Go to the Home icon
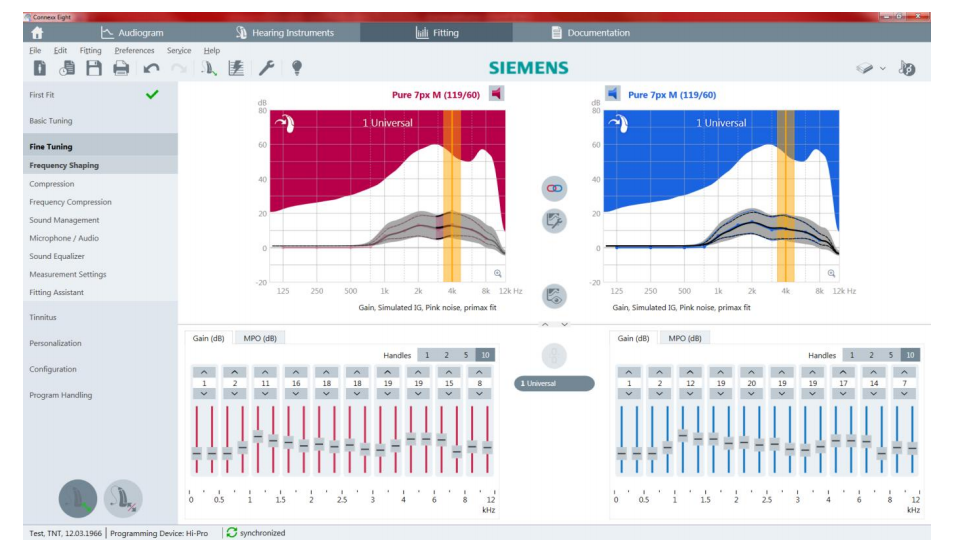This screenshot has width=973, height=553. tap(37, 33)
